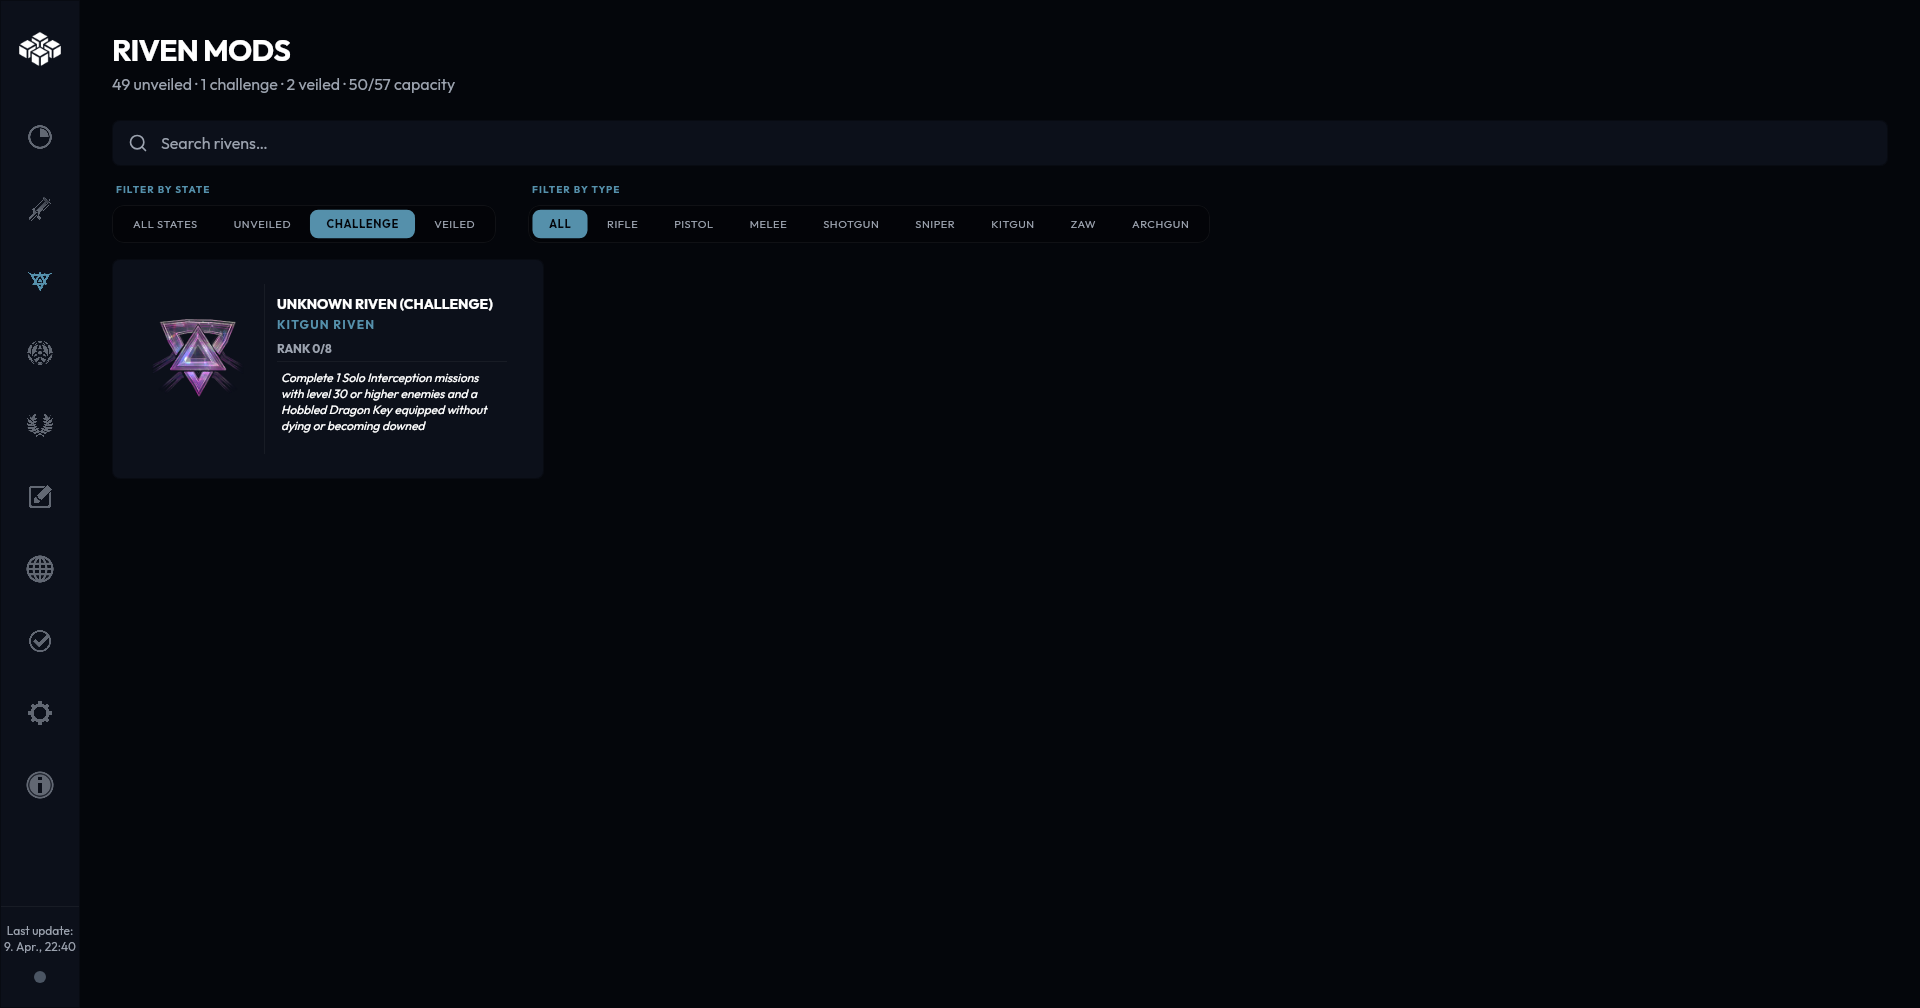Open the app settings gear icon

(40, 712)
